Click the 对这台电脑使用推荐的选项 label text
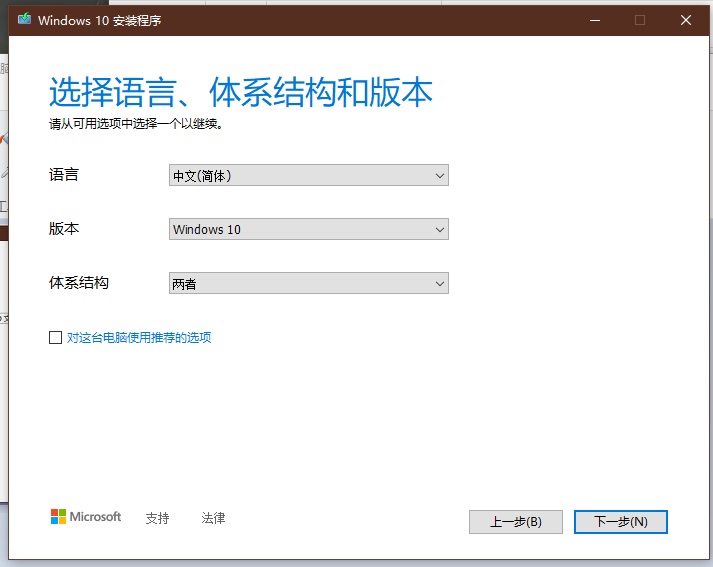The image size is (713, 567). 139,337
